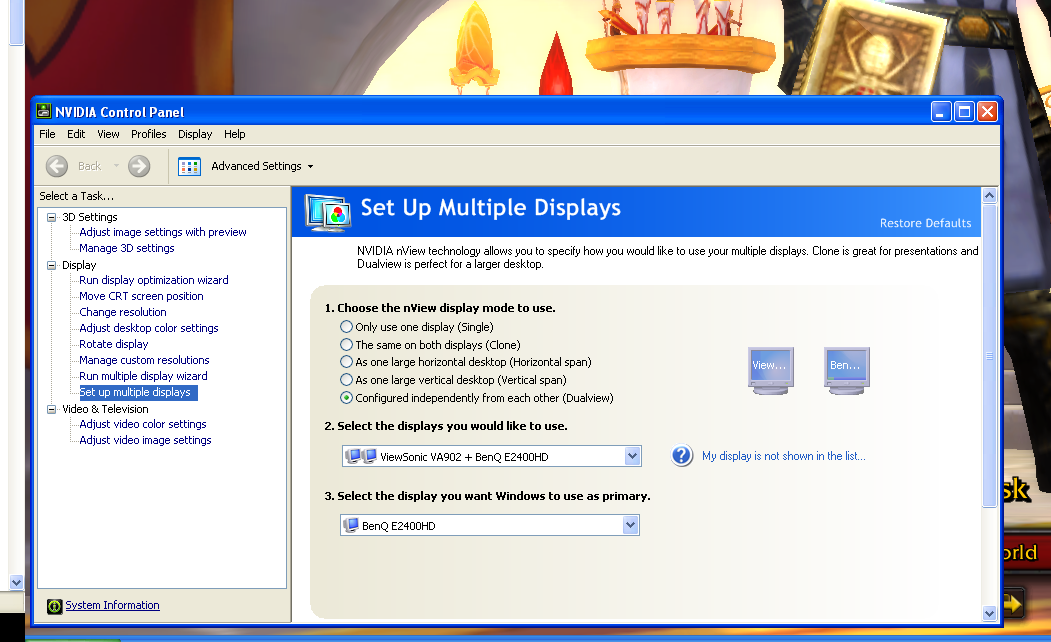Click the Forward arrow icon
The image size is (1051, 642).
pyautogui.click(x=139, y=166)
